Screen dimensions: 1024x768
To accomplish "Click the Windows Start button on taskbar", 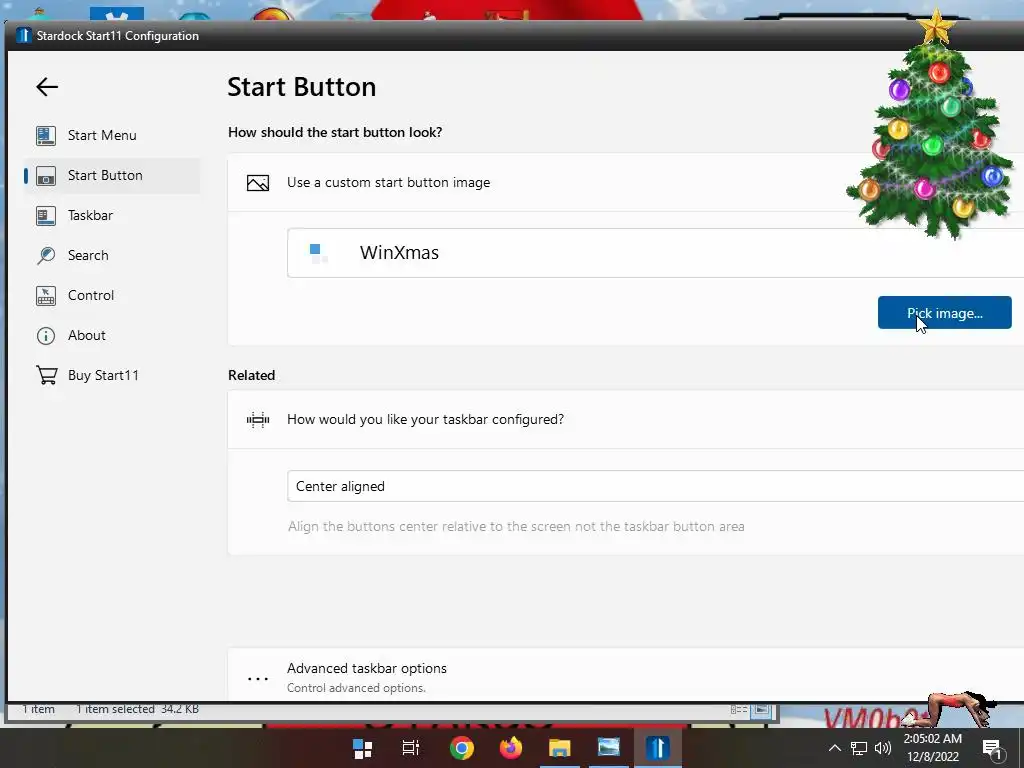I will 362,748.
